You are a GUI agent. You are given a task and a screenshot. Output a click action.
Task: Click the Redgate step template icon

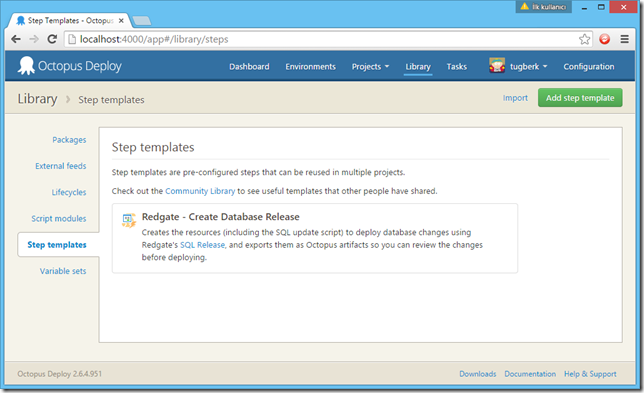click(x=129, y=221)
